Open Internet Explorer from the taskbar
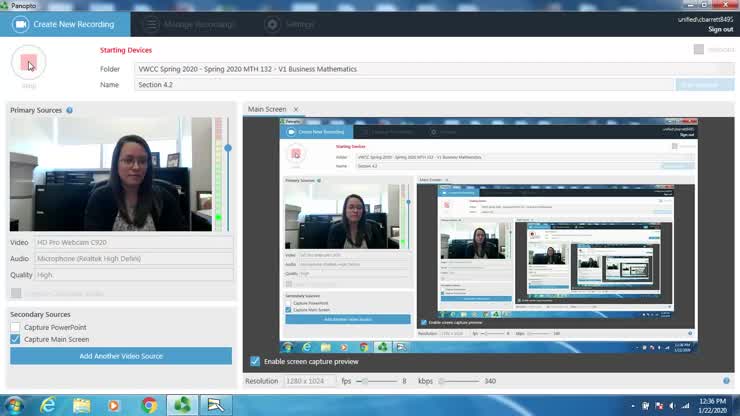 pos(47,405)
